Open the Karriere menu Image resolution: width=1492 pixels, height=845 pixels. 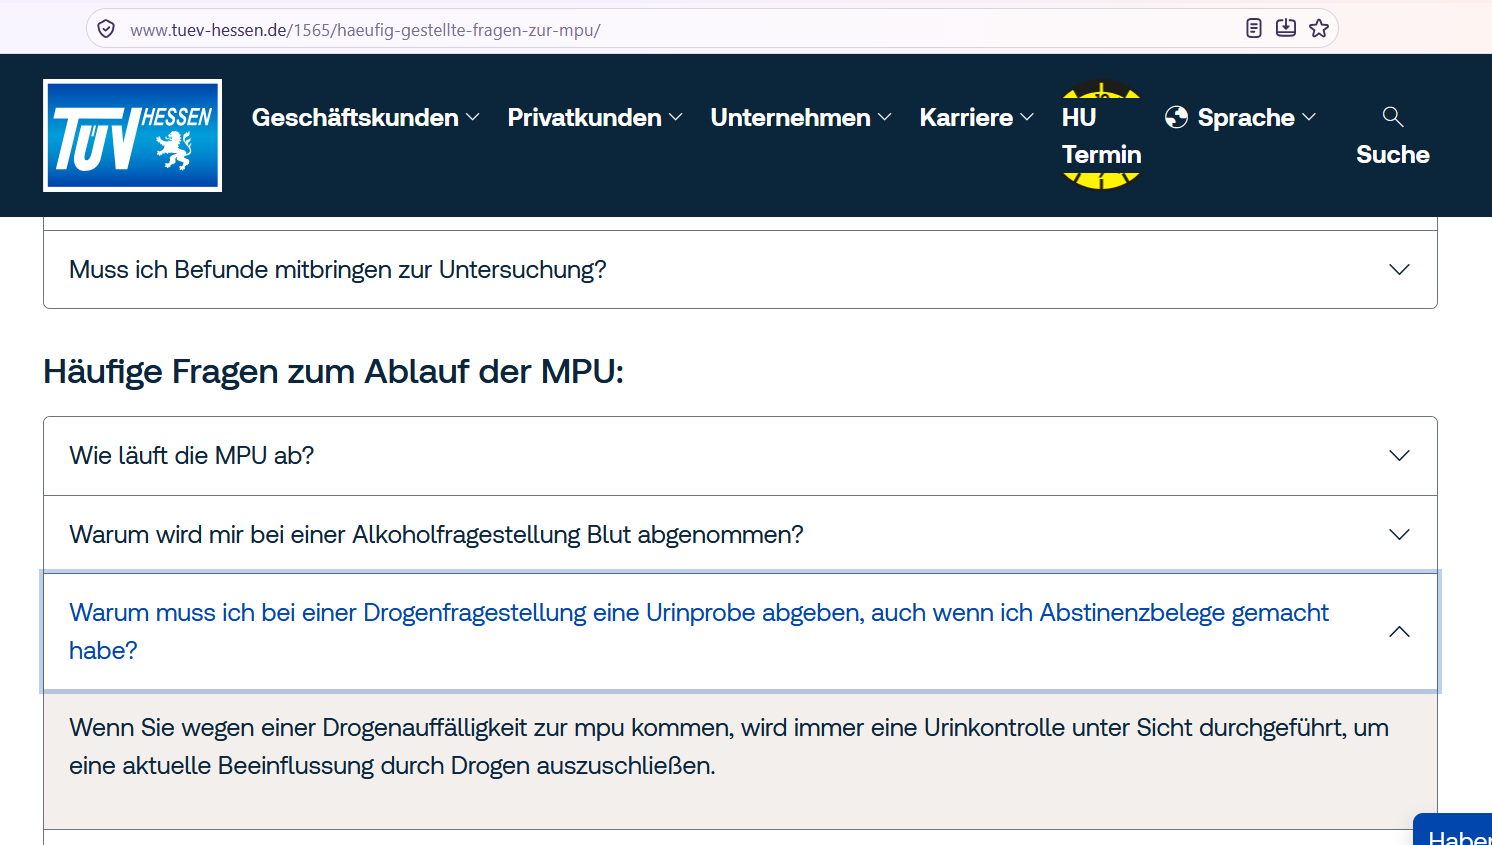(977, 118)
